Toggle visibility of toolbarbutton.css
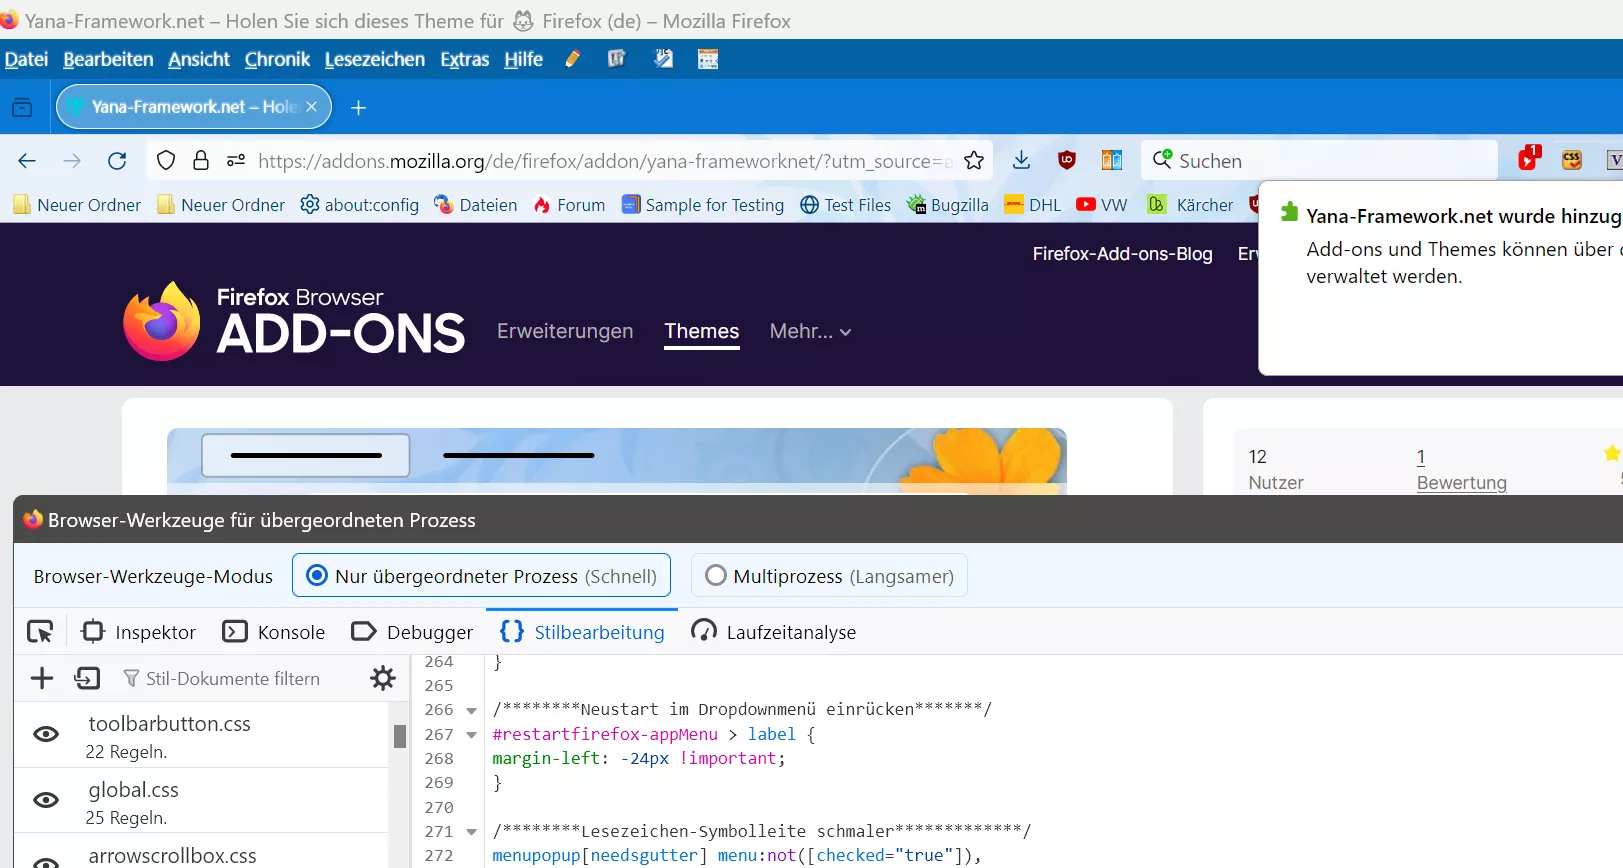 click(46, 735)
